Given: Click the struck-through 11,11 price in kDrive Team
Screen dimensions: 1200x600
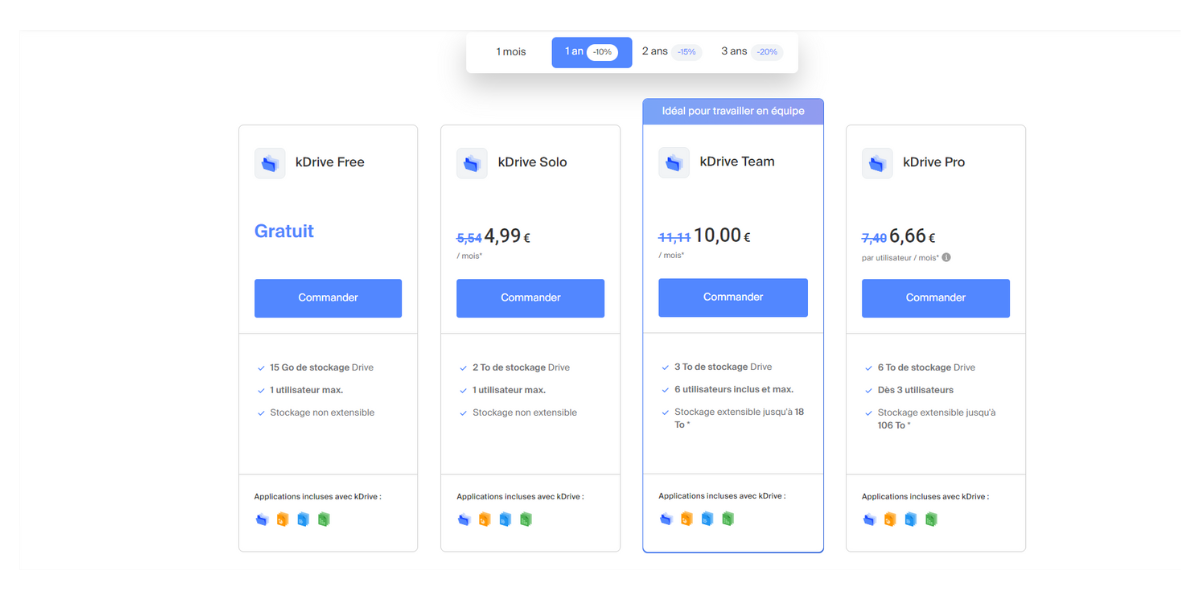Looking at the screenshot, I should (674, 237).
